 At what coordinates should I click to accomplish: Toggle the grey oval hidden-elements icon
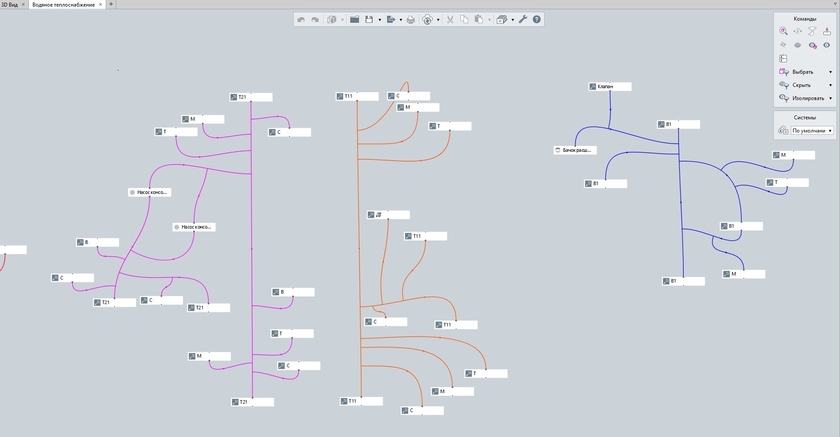797,45
